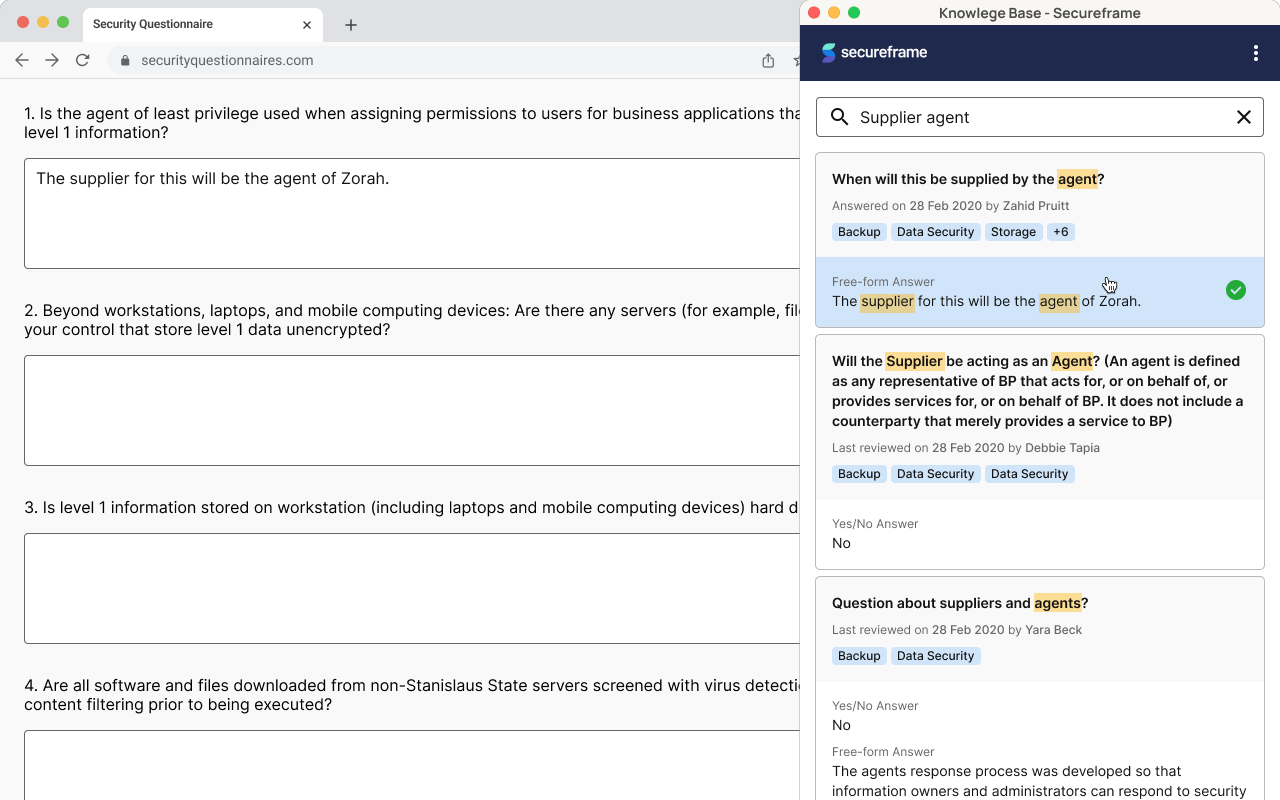Expand the +6 more tags
Screen dimensions: 1280x800
(1060, 232)
